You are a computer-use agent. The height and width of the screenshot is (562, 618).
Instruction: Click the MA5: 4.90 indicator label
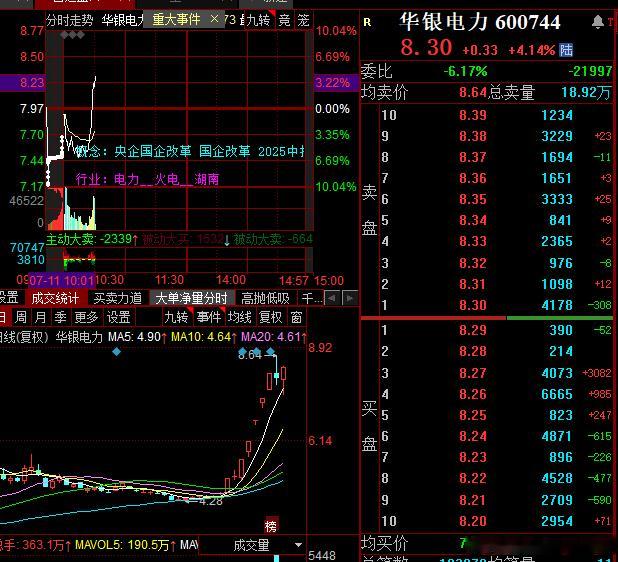coord(137,337)
